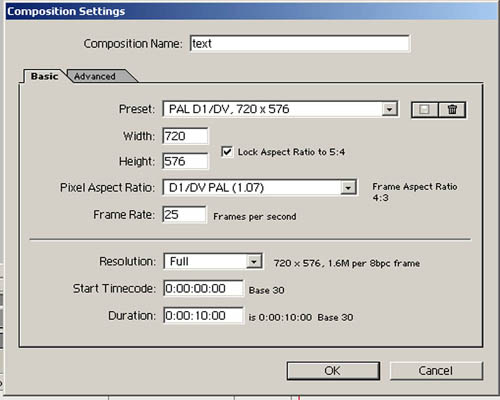500x400 pixels.
Task: Click the Duration input field
Action: [203, 315]
